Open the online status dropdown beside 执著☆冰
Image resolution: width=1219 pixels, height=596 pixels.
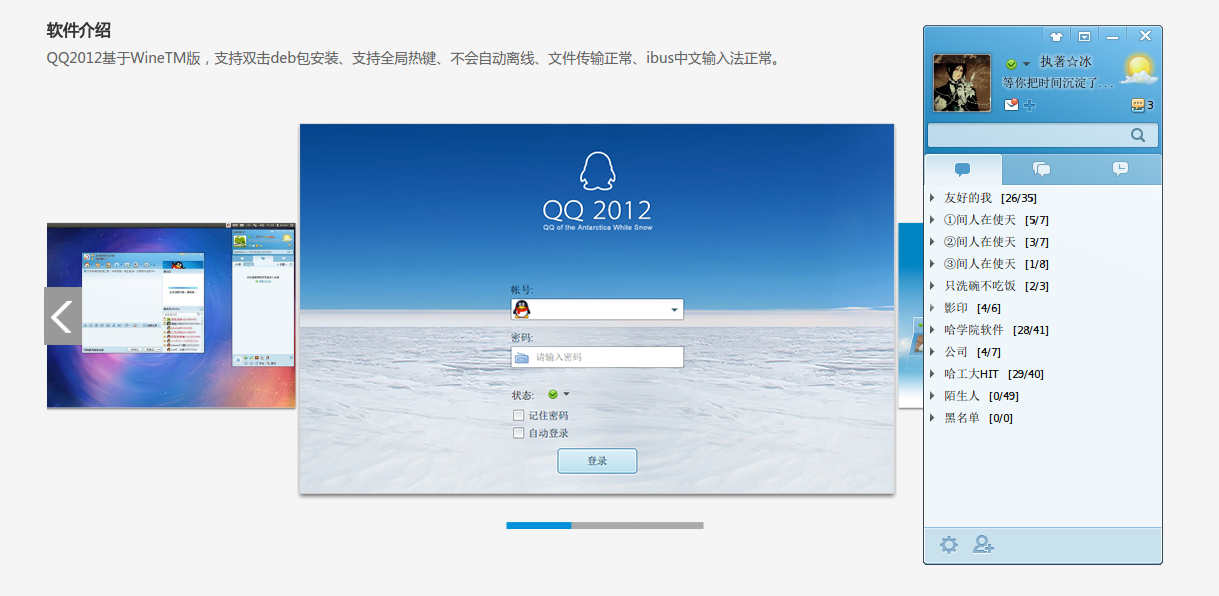1026,64
